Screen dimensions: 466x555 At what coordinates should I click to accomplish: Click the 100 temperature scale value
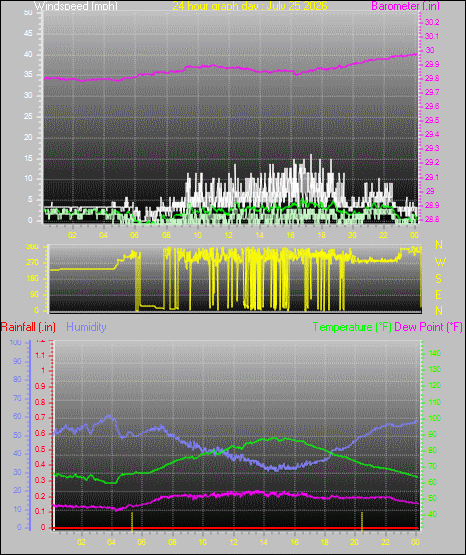[434, 418]
